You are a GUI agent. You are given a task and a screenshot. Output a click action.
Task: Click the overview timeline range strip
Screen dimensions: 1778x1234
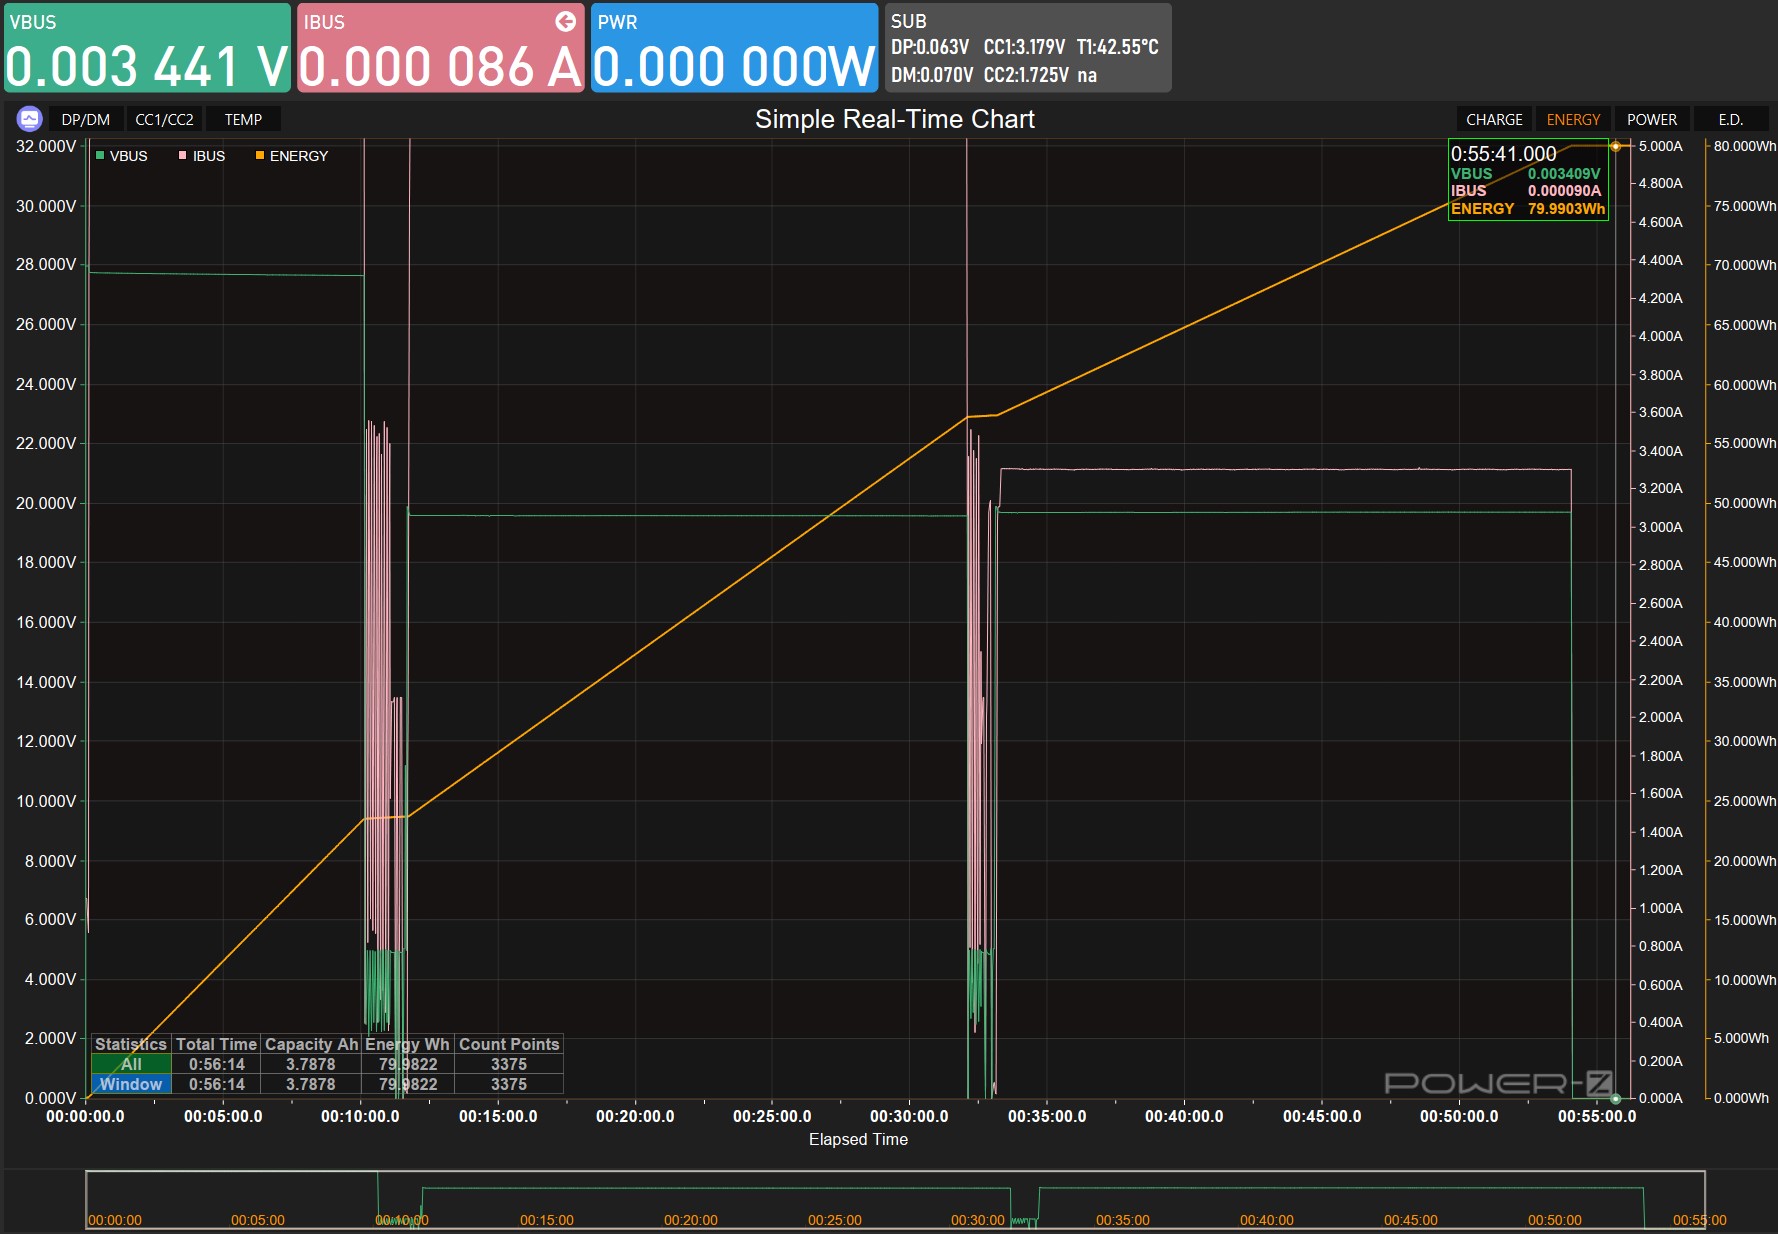(x=895, y=1199)
